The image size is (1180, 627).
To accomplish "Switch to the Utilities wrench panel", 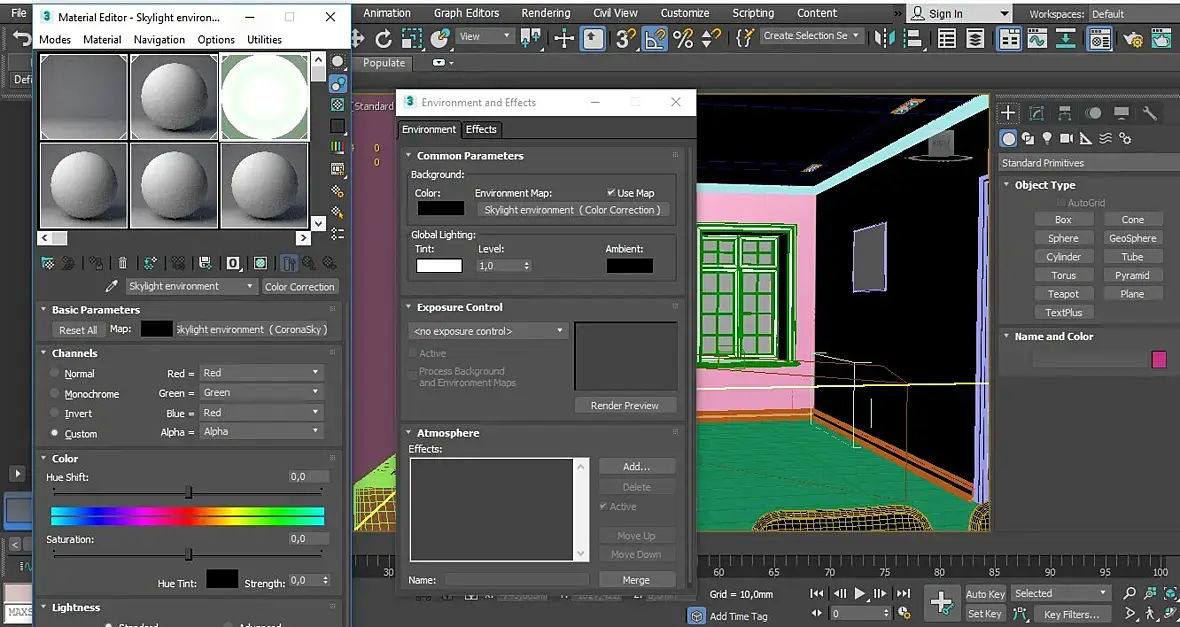I will point(1149,113).
